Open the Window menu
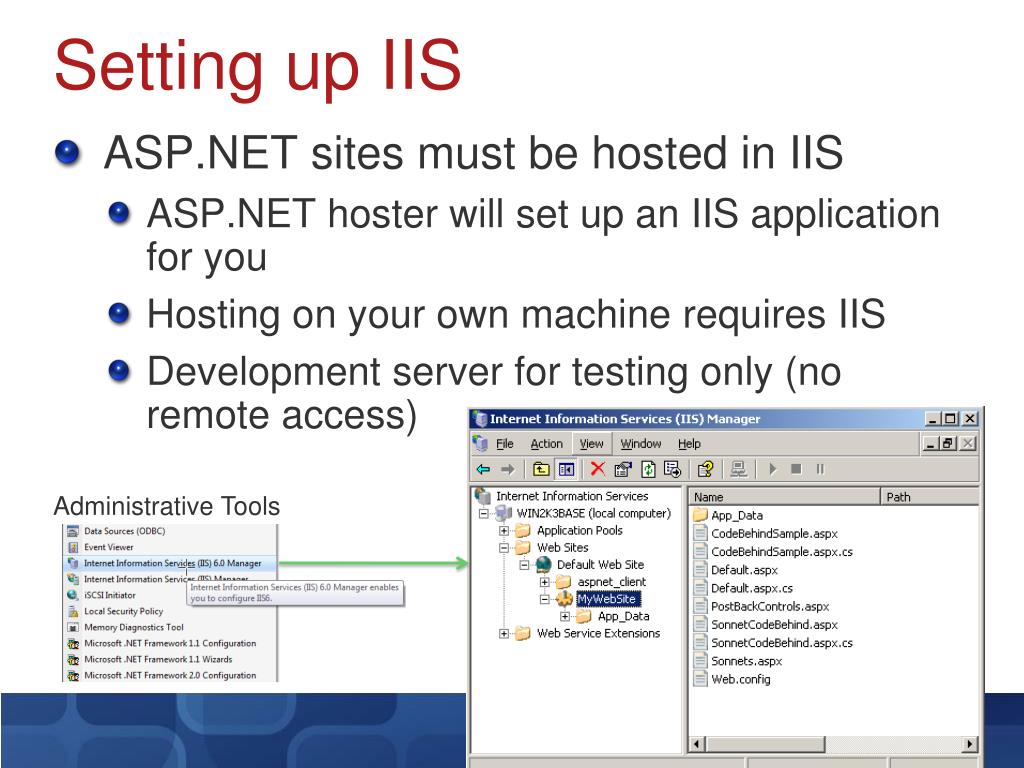 (x=641, y=444)
